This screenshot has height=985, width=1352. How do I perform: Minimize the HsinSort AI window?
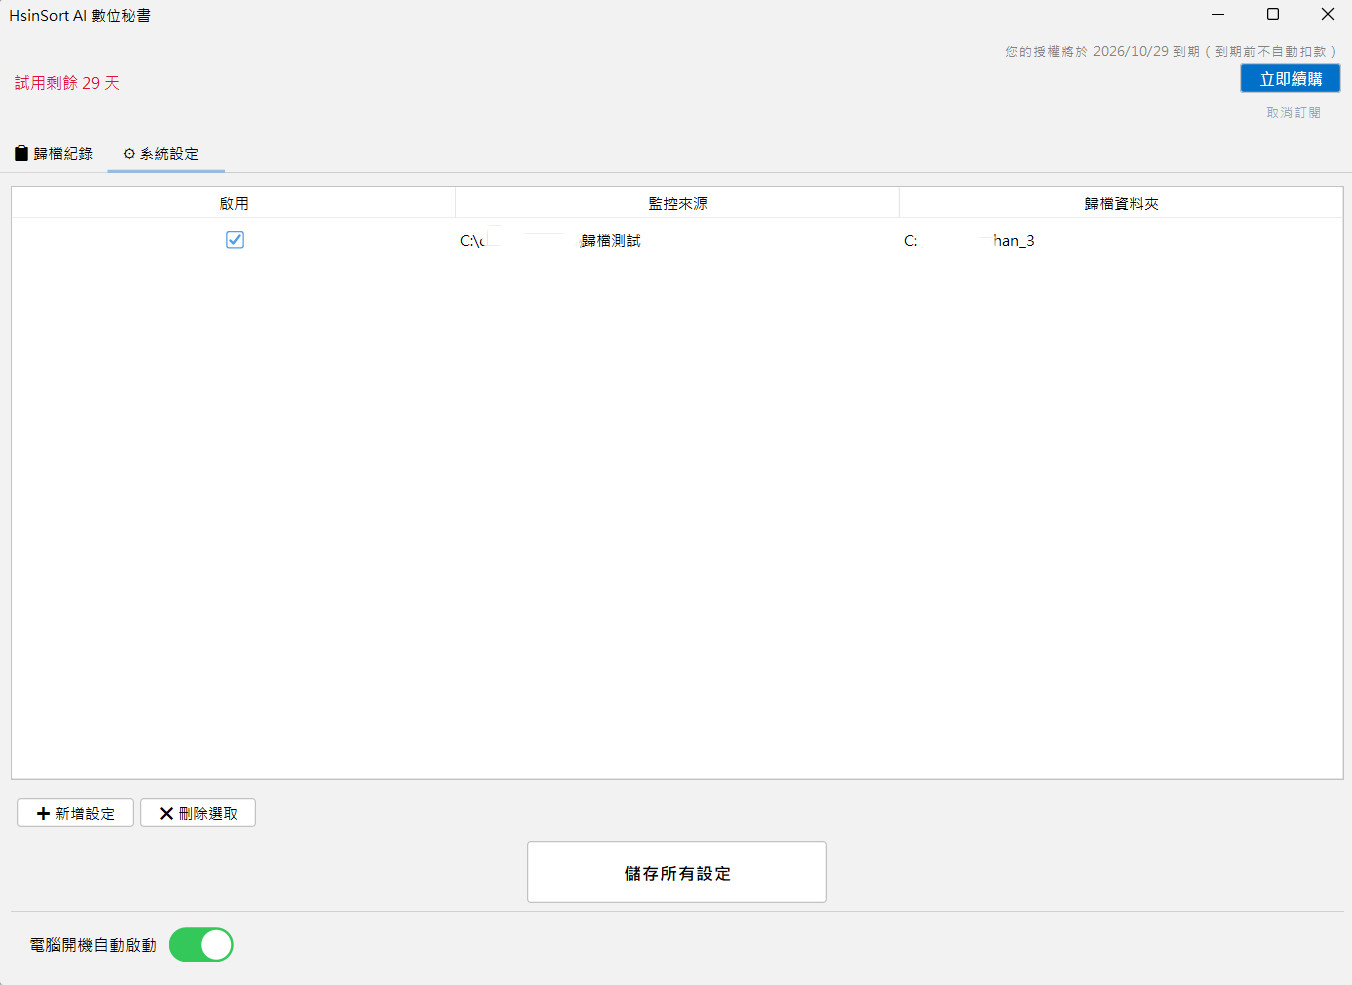(1218, 14)
